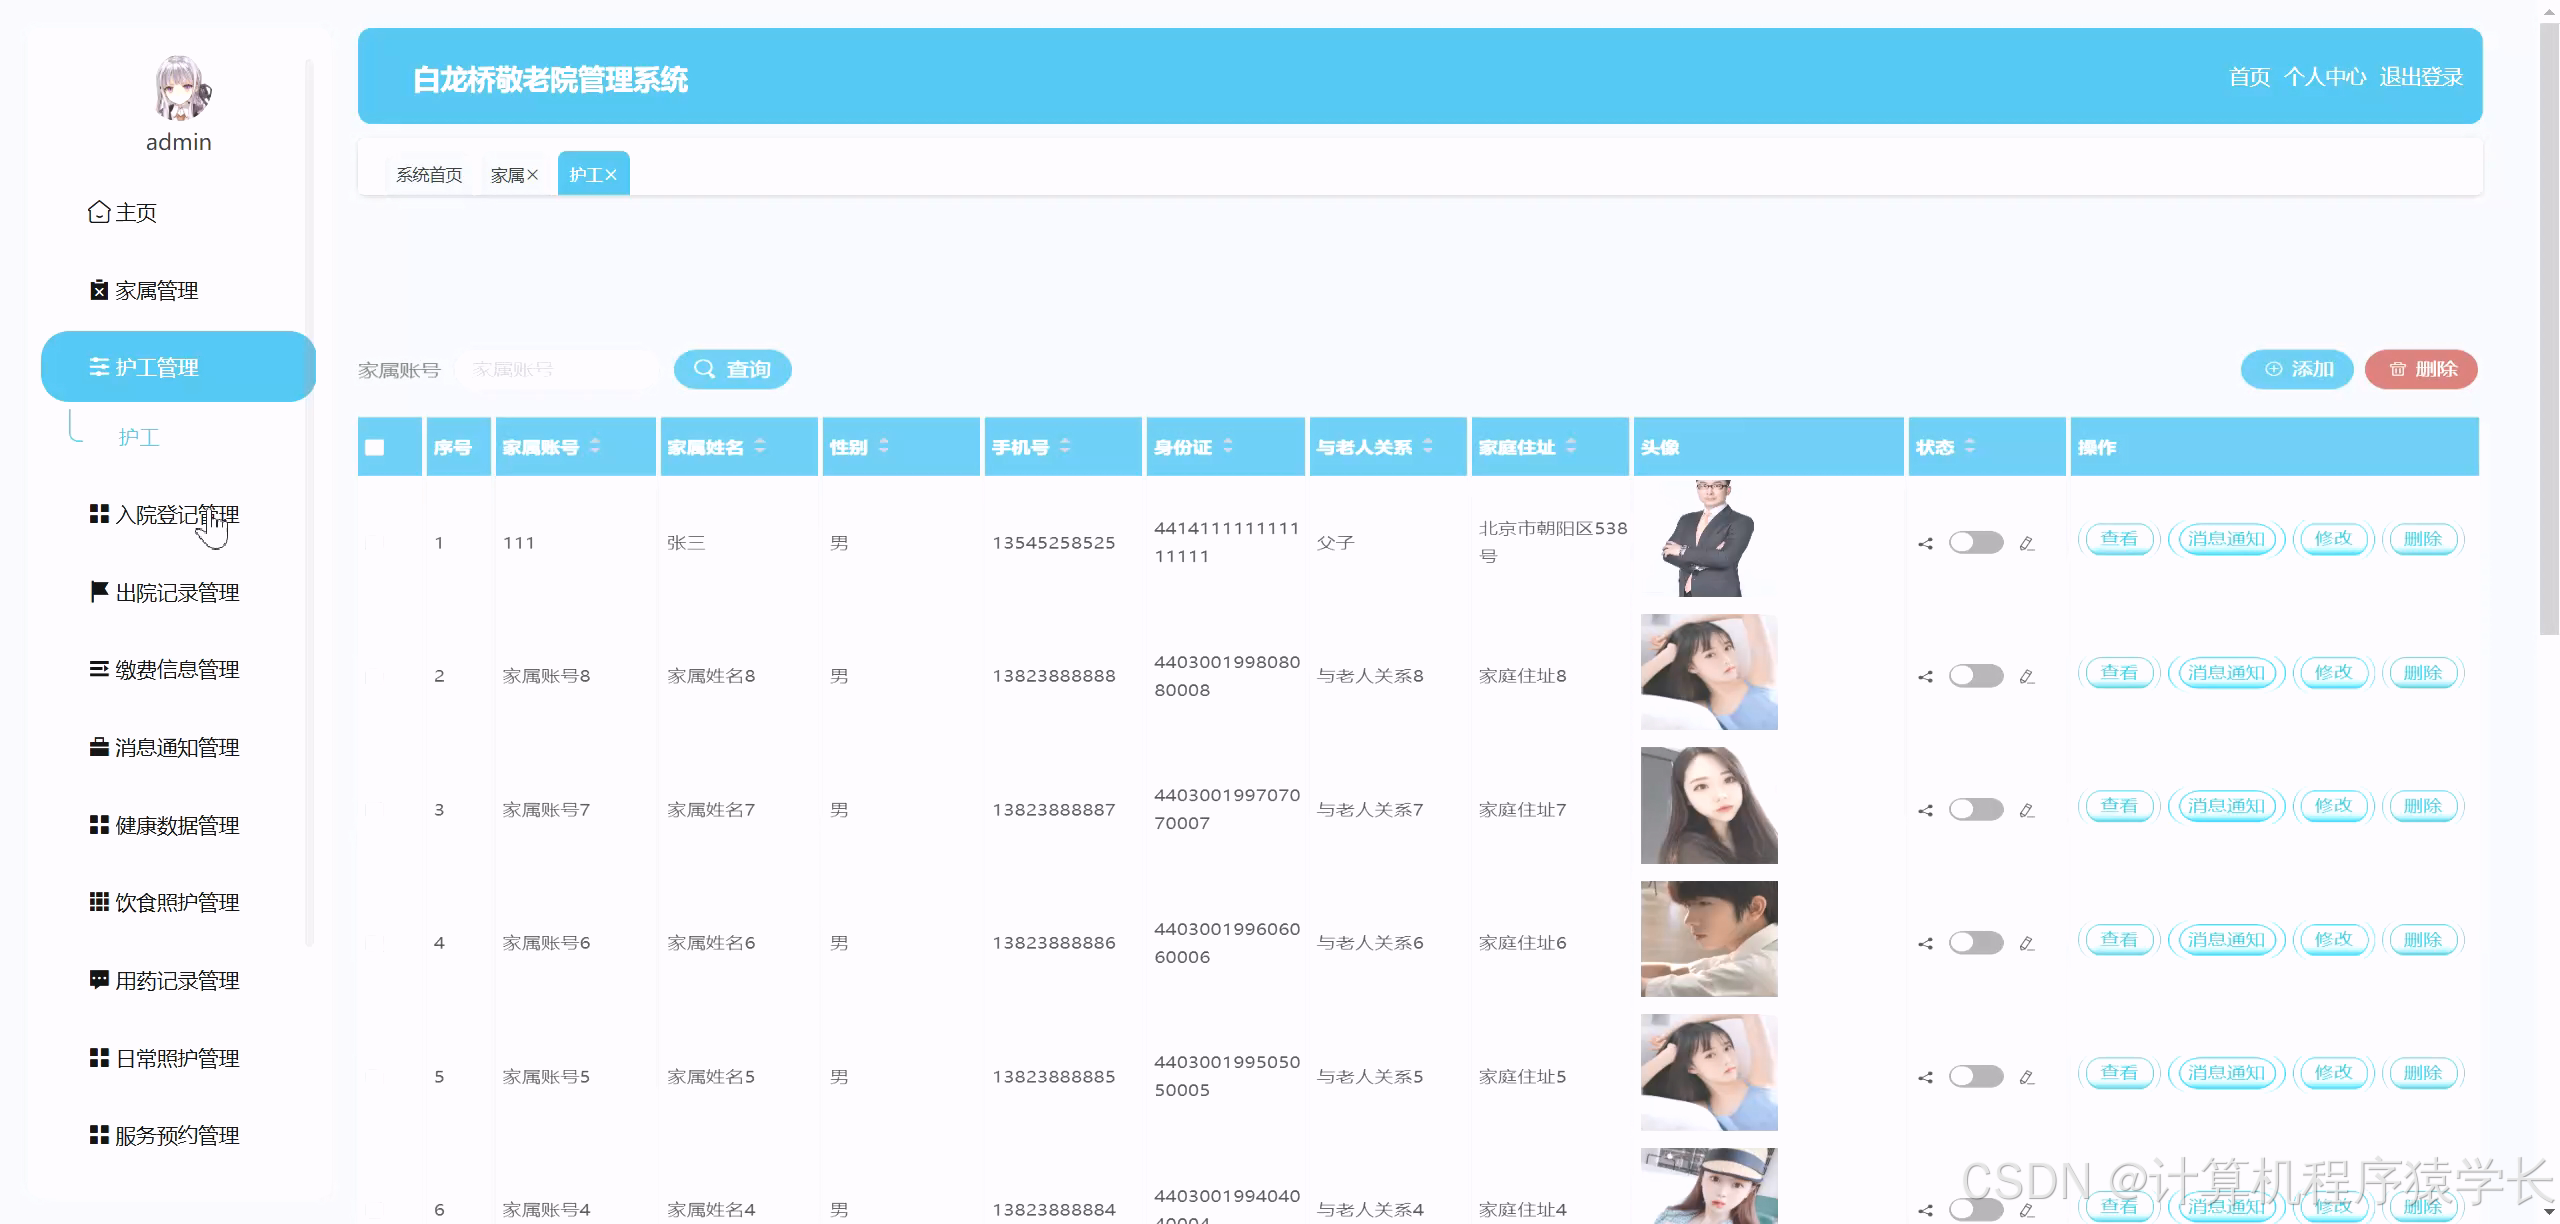The height and width of the screenshot is (1224, 2560).
Task: Sort table by 状态 column
Action: click(1970, 446)
